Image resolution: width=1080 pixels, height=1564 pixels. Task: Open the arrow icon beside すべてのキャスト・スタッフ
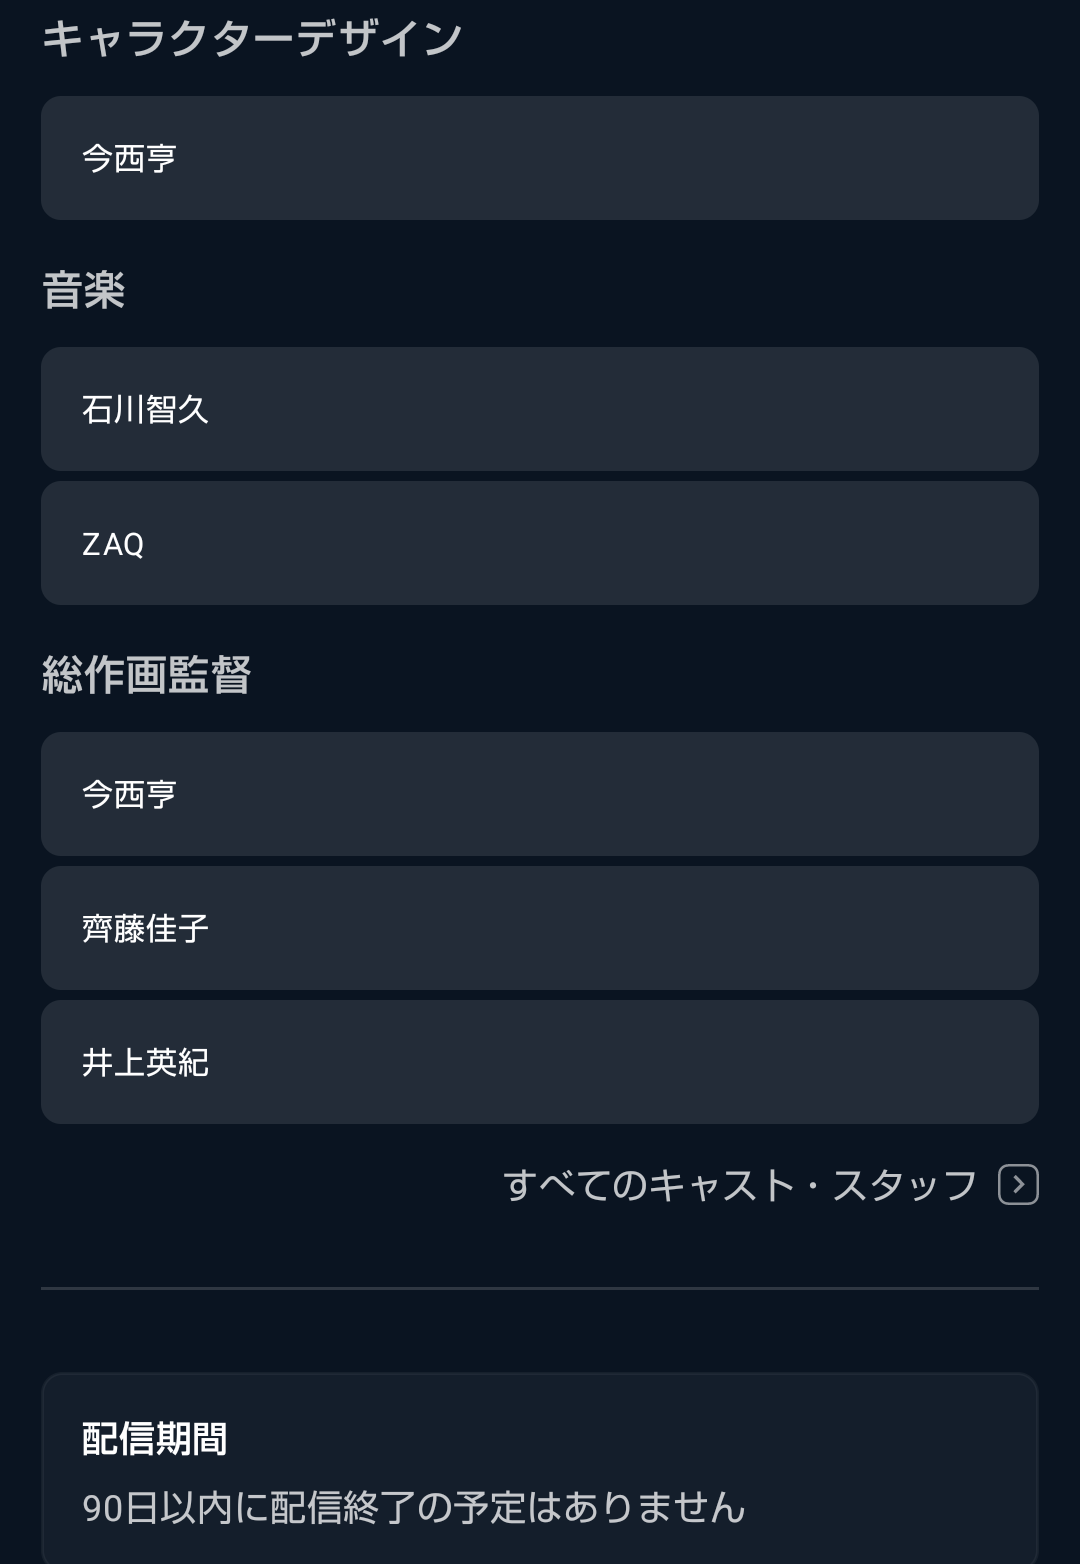(1018, 1185)
